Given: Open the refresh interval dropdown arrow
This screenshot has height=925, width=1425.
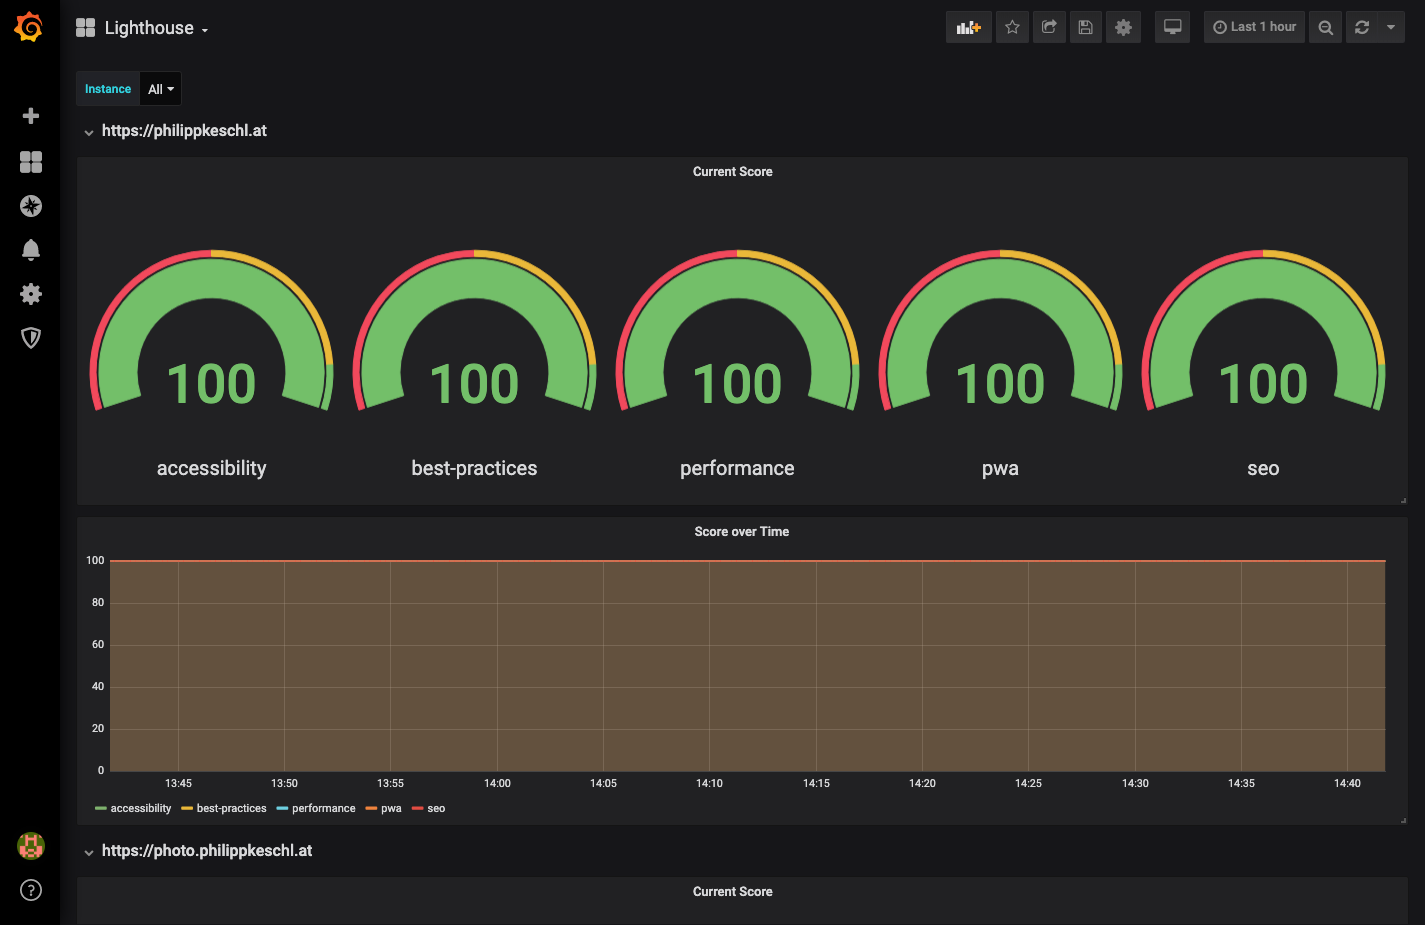Looking at the screenshot, I should [1391, 27].
